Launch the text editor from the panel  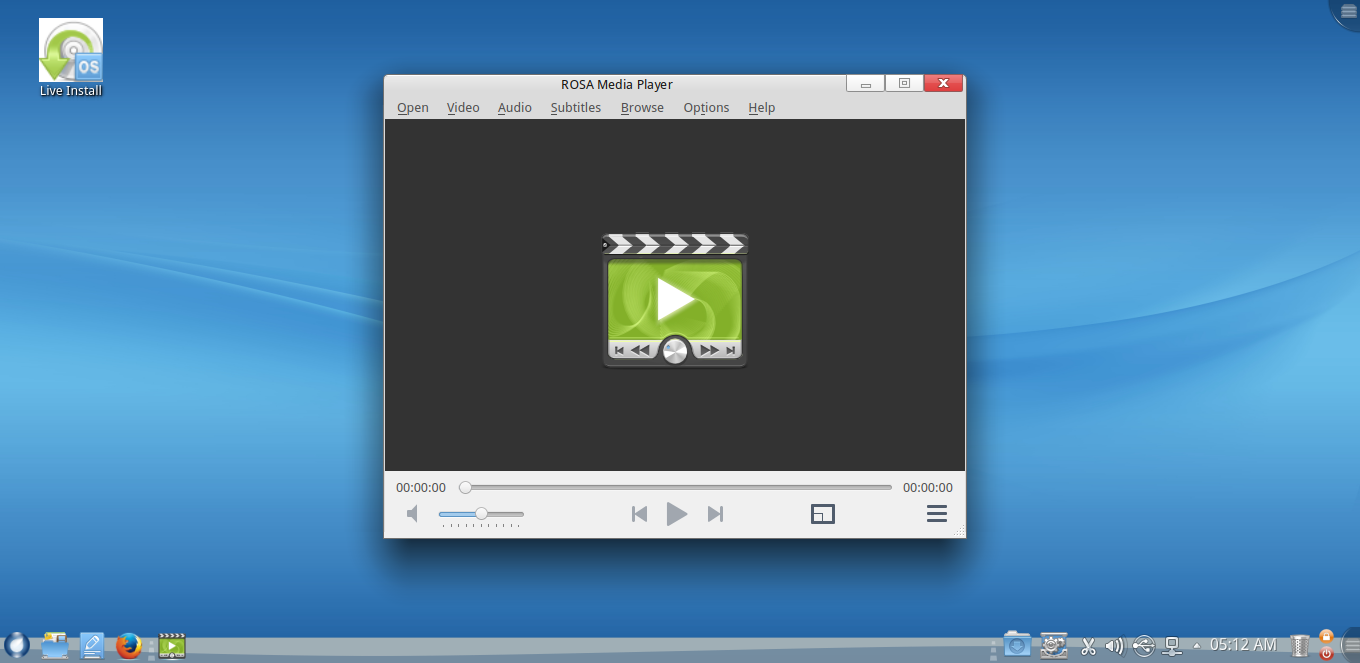(92, 646)
